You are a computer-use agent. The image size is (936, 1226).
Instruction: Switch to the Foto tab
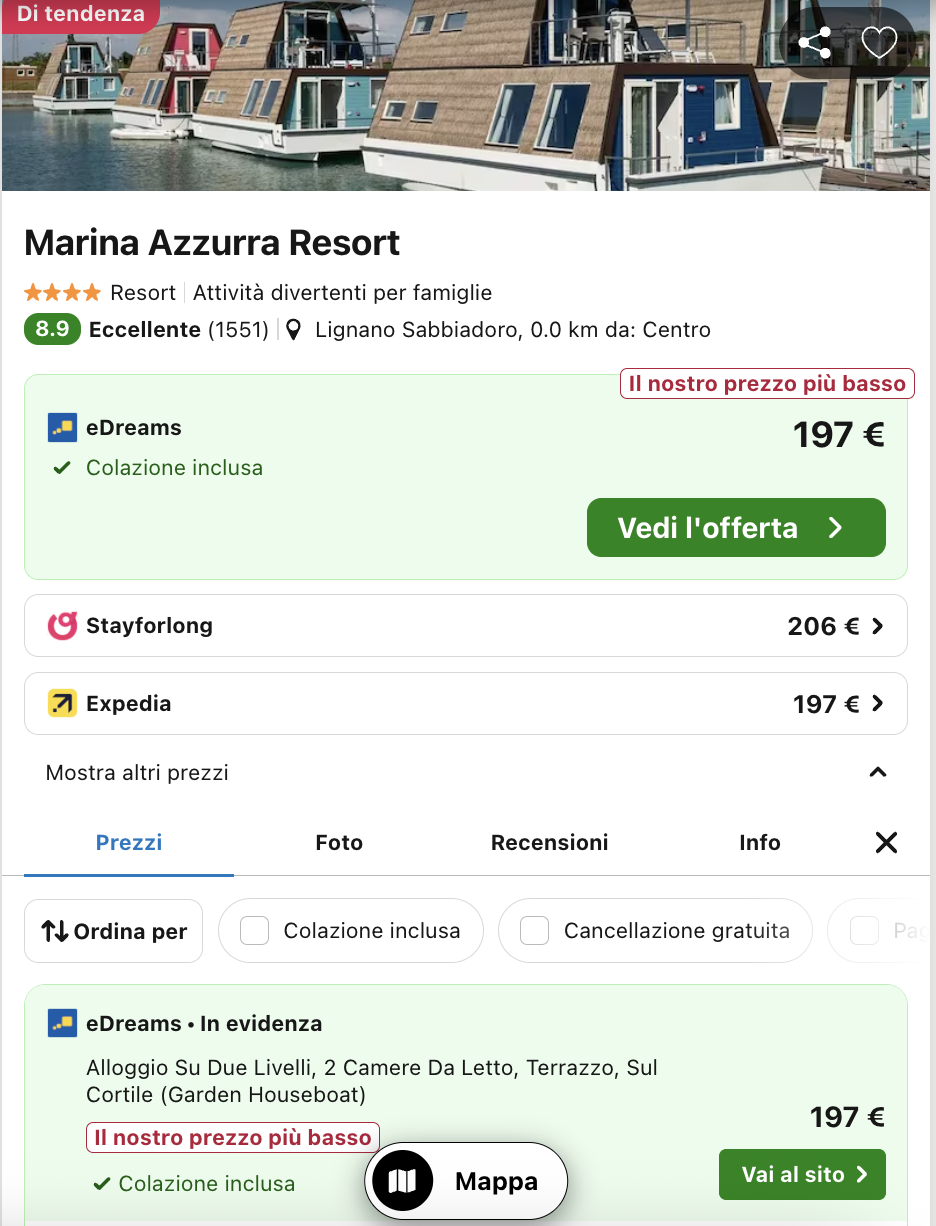(339, 843)
